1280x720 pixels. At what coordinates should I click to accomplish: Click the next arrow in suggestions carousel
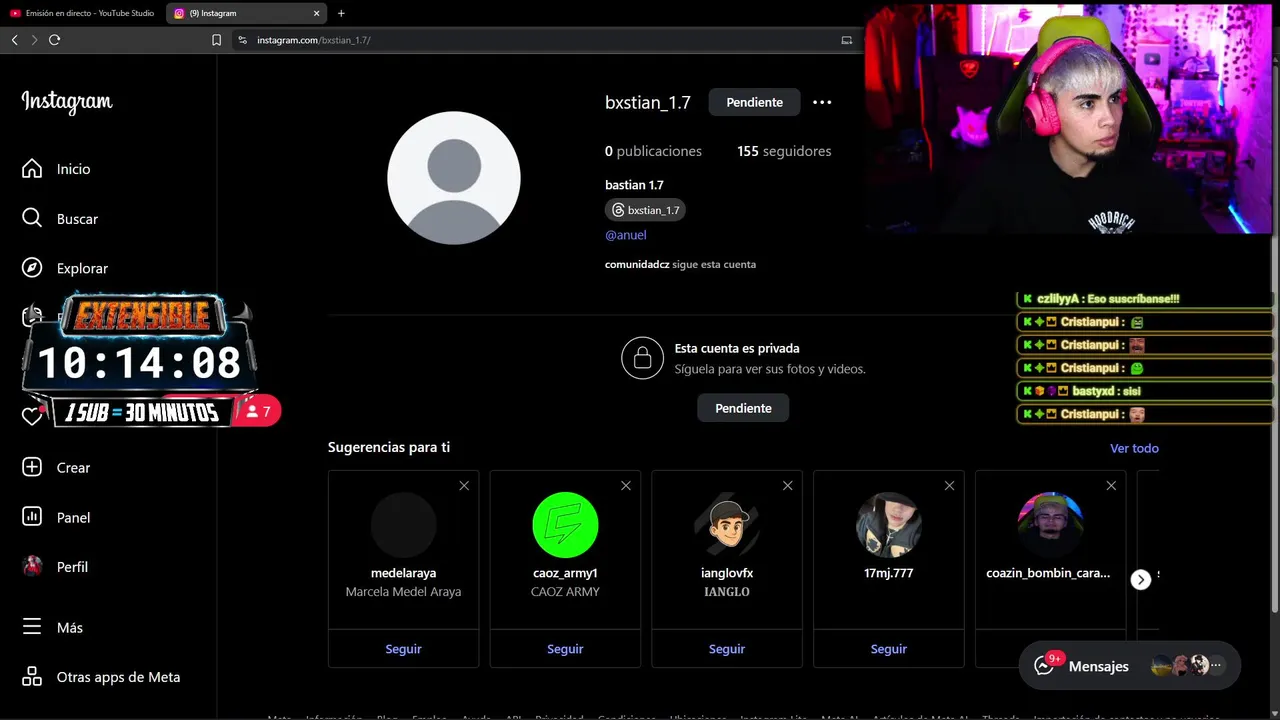coord(1141,579)
